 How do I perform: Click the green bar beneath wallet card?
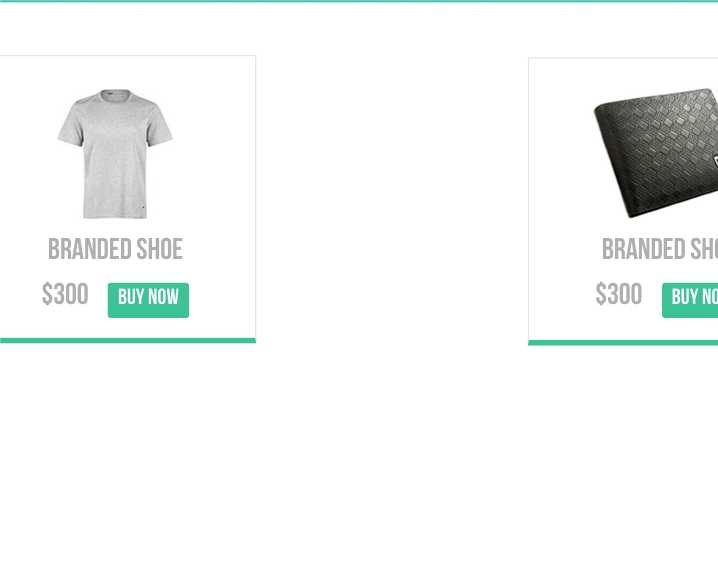[x=623, y=343]
